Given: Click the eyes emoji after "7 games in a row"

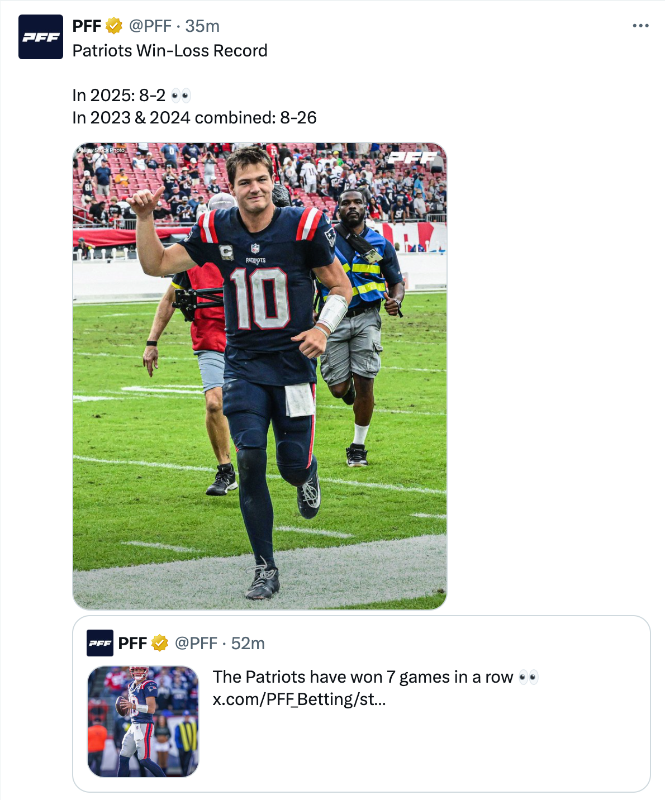Looking at the screenshot, I should click(528, 677).
